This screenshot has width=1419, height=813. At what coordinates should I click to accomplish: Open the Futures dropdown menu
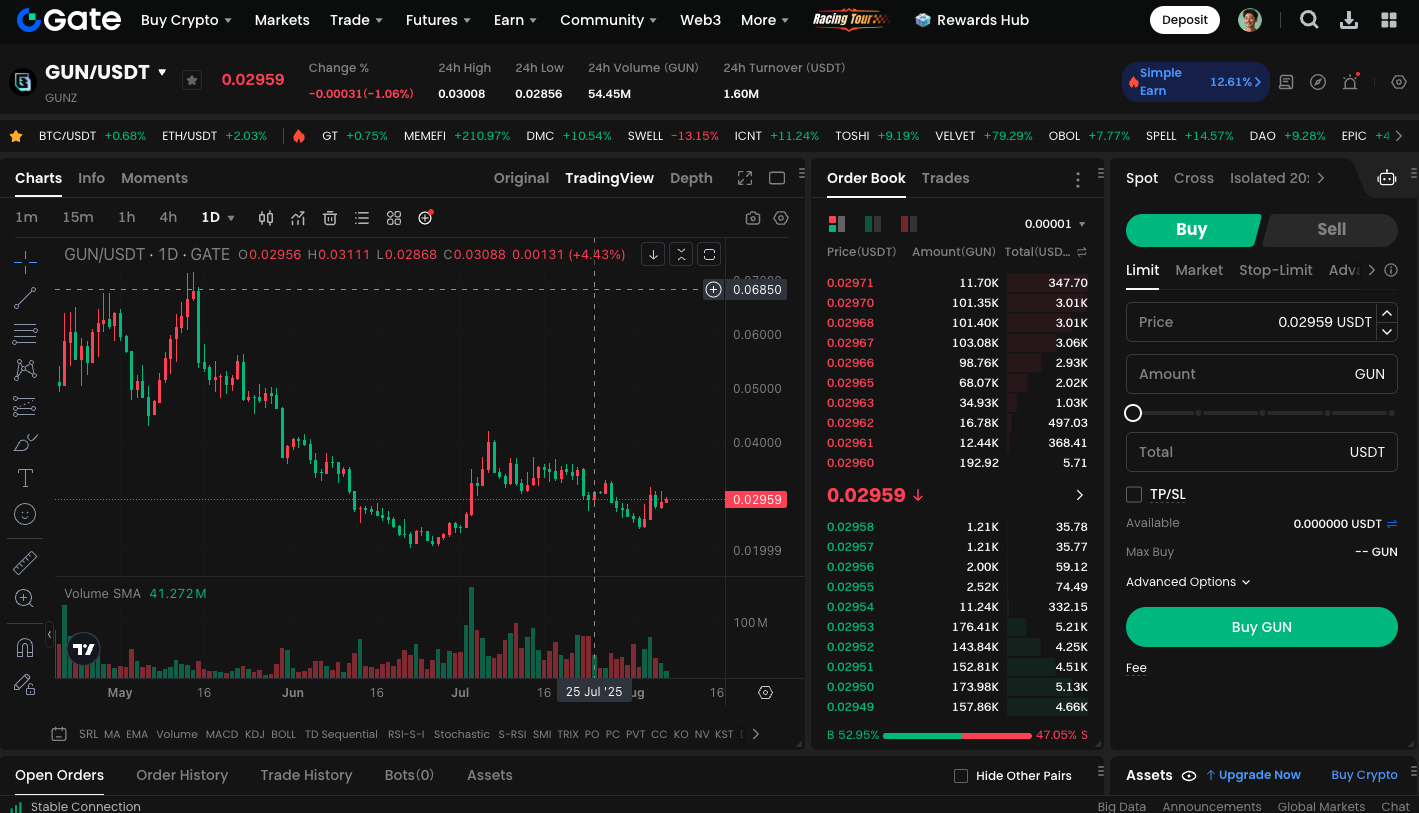point(438,20)
